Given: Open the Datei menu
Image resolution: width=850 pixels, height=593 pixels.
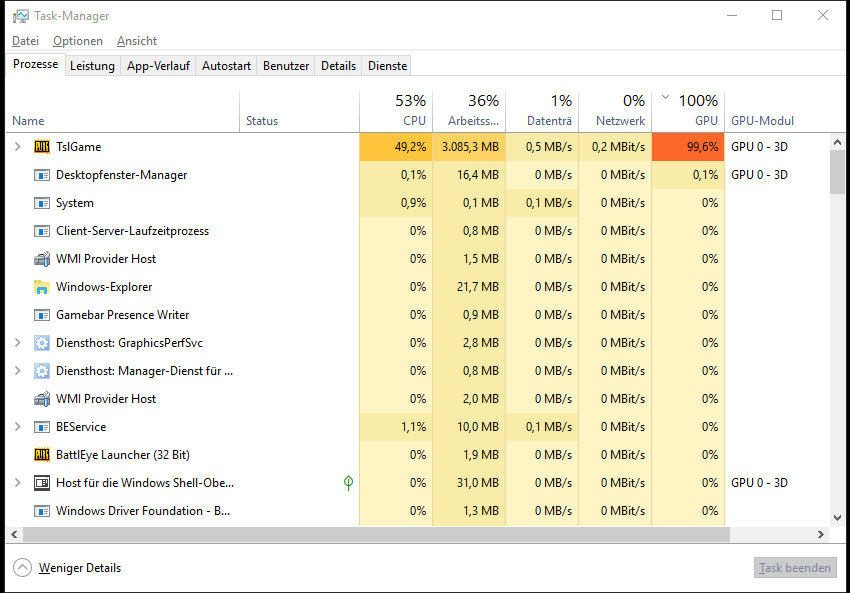Looking at the screenshot, I should (25, 41).
